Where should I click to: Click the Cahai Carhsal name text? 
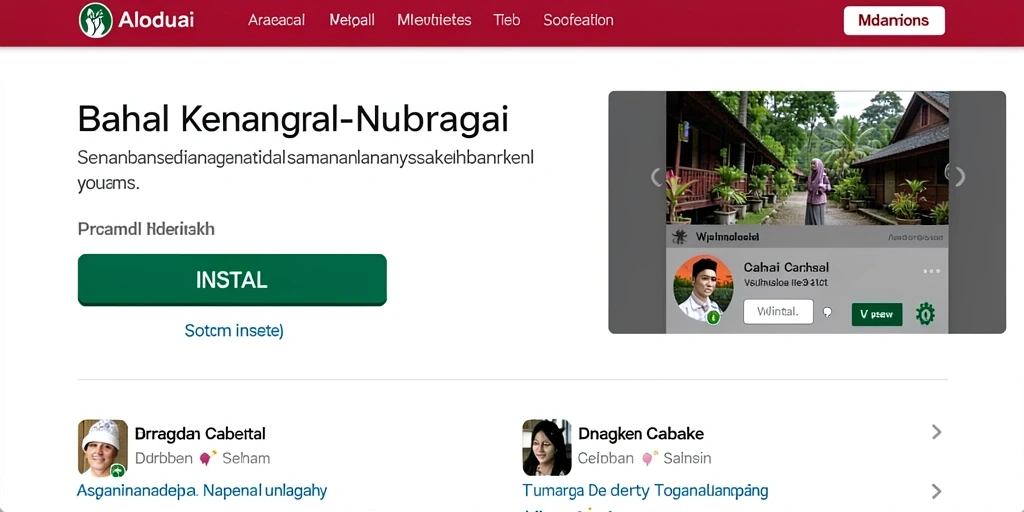click(786, 267)
